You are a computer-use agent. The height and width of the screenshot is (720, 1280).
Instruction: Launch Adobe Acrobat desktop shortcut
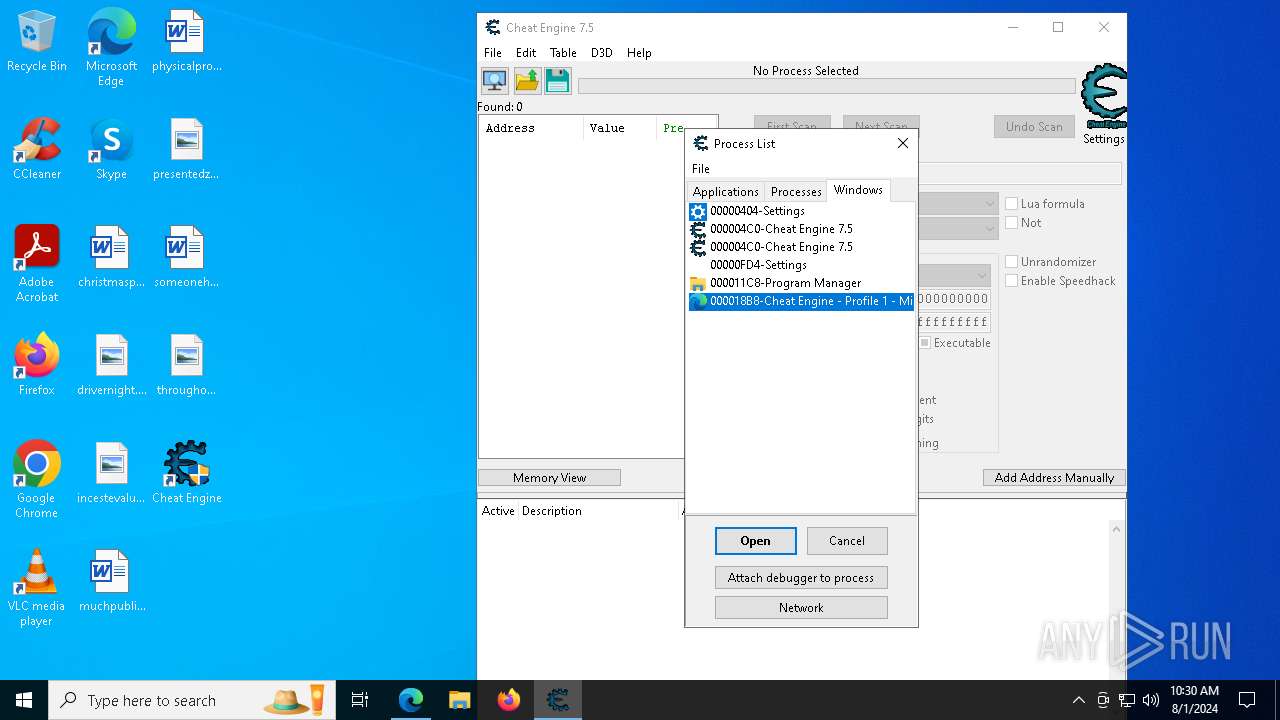[x=37, y=264]
